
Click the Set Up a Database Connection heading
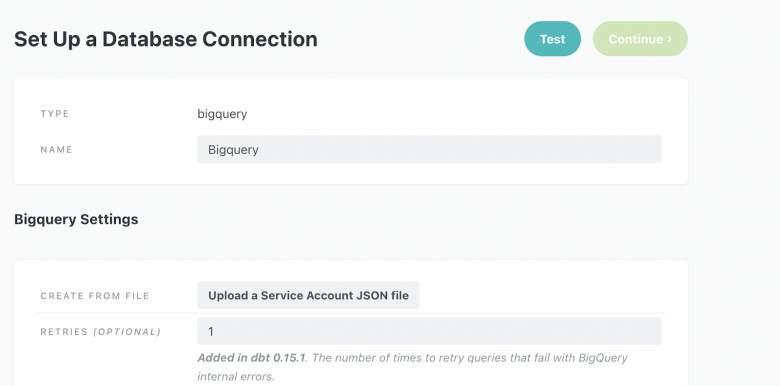(x=166, y=39)
